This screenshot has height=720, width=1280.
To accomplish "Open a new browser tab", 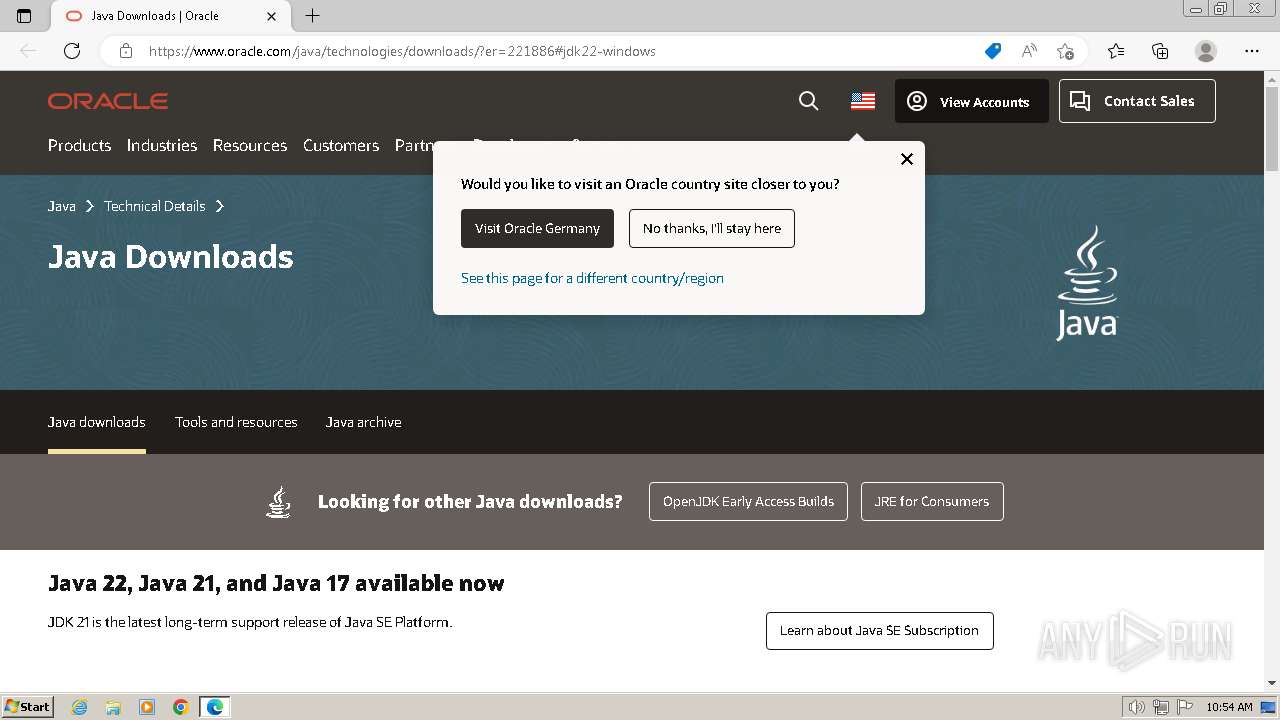I will tap(313, 16).
